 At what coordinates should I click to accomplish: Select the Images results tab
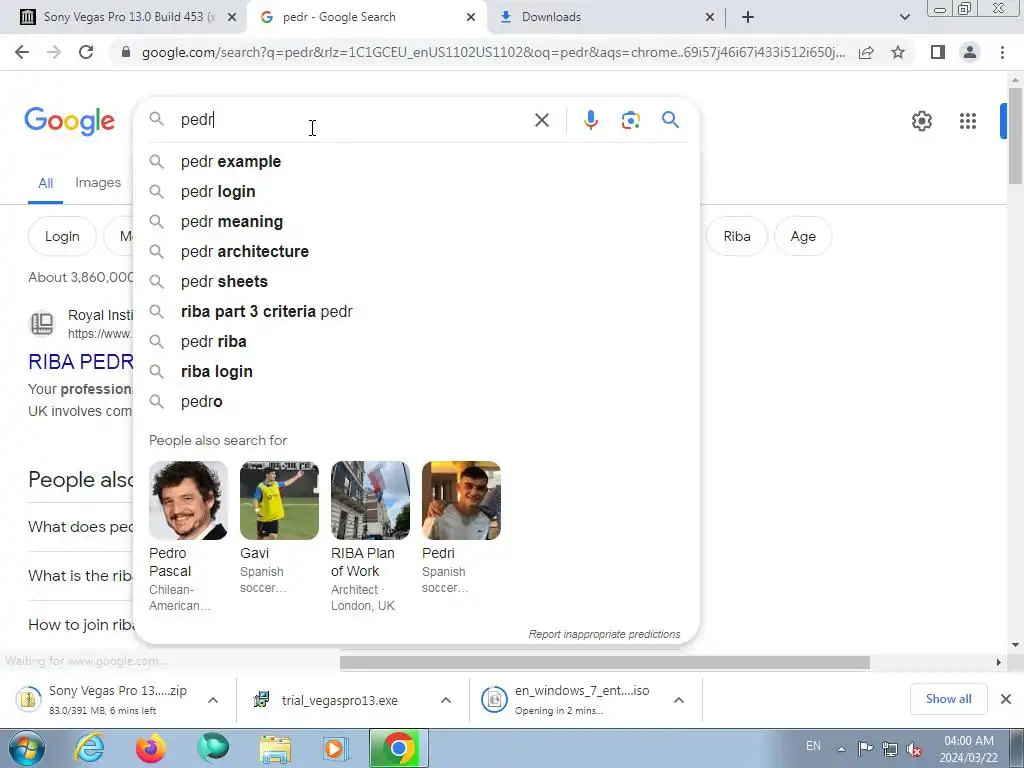98,183
